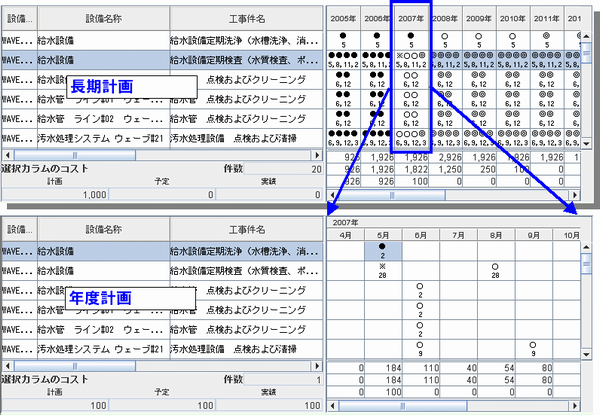The height and width of the screenshot is (415, 600).
Task: Click left arrow of 長期計画 equipment table horizontal scrollbar
Action: click(x=7, y=155)
